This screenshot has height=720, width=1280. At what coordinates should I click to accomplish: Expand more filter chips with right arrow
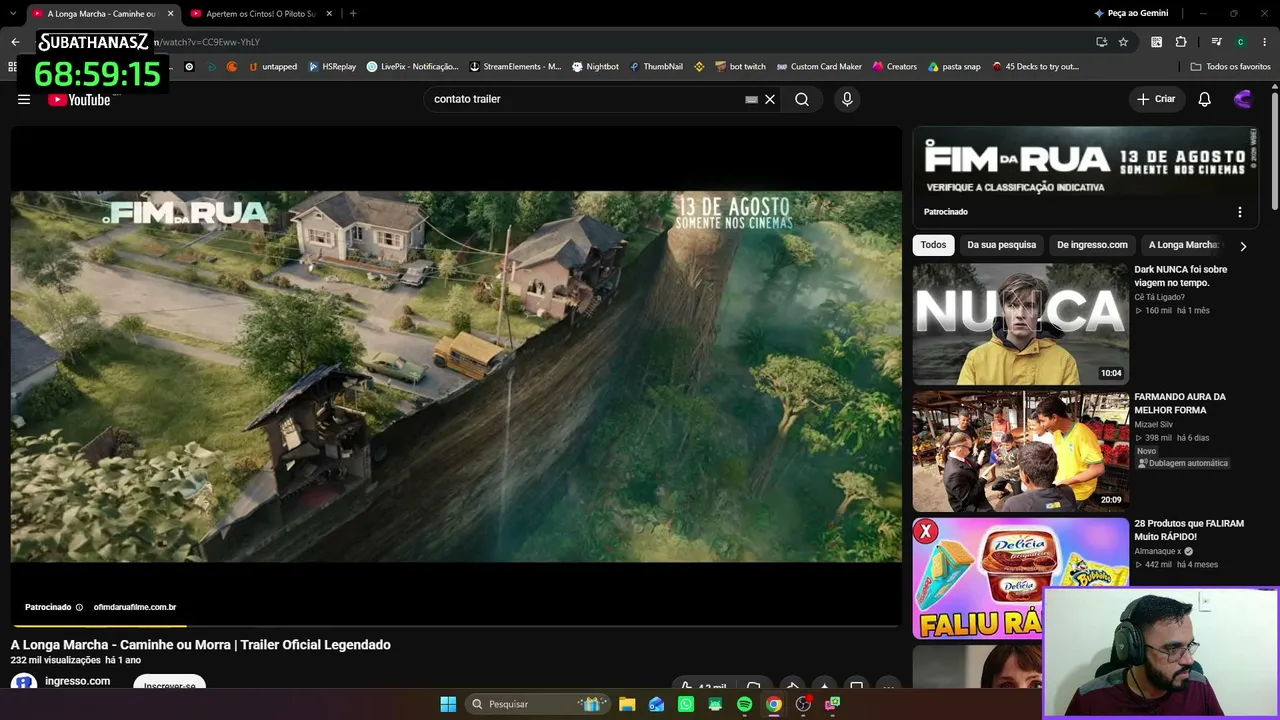1243,246
